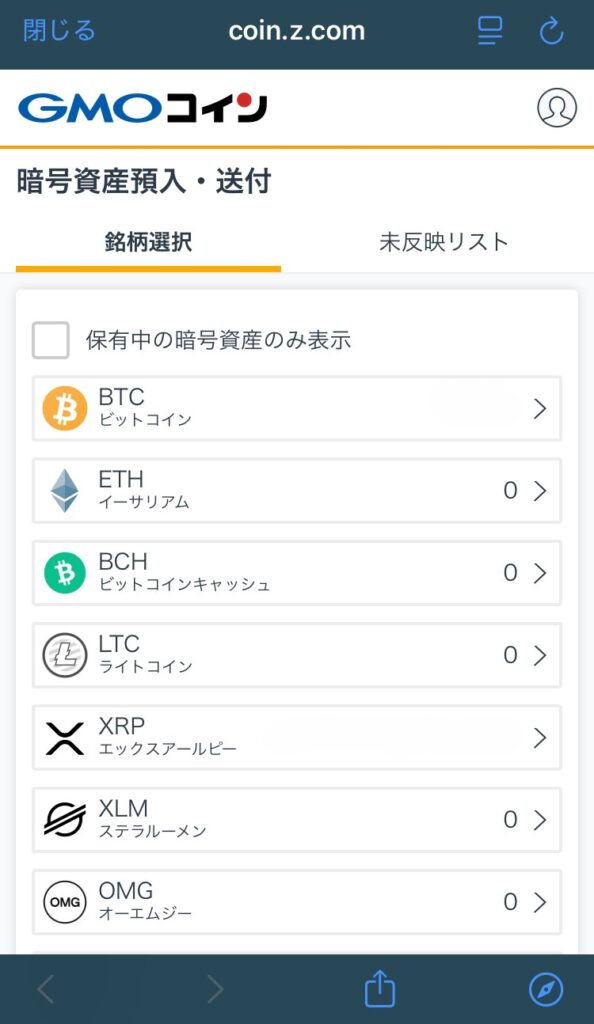This screenshot has height=1024, width=594.
Task: Tap the Bitcoin Cash green icon
Action: click(x=65, y=573)
